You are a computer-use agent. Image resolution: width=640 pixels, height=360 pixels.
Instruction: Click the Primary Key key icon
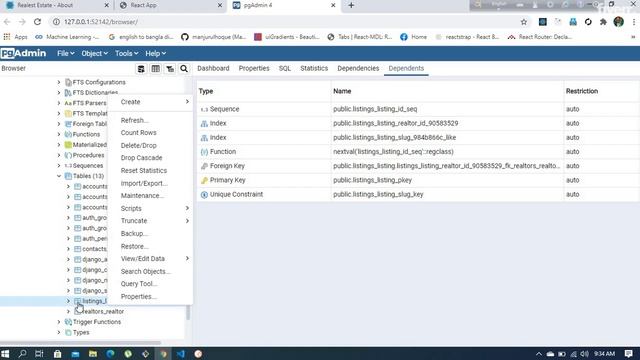(x=204, y=180)
